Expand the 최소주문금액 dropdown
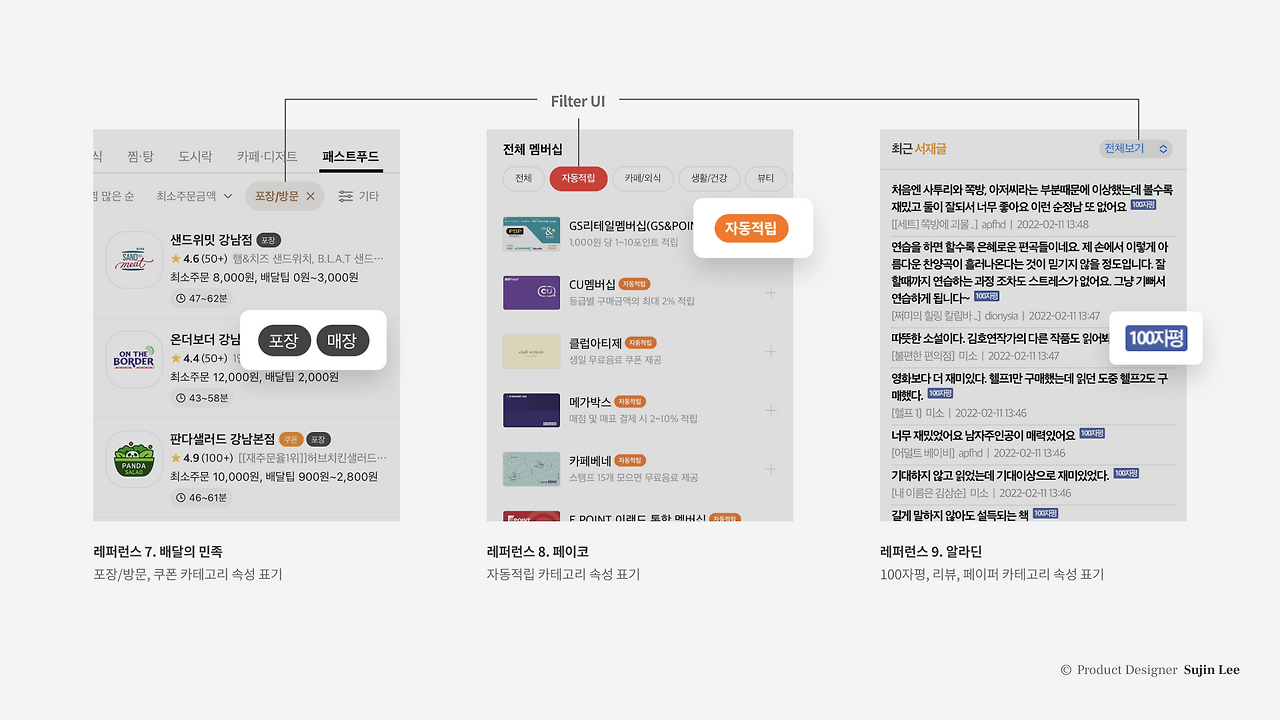The width and height of the screenshot is (1280, 720). click(x=194, y=196)
